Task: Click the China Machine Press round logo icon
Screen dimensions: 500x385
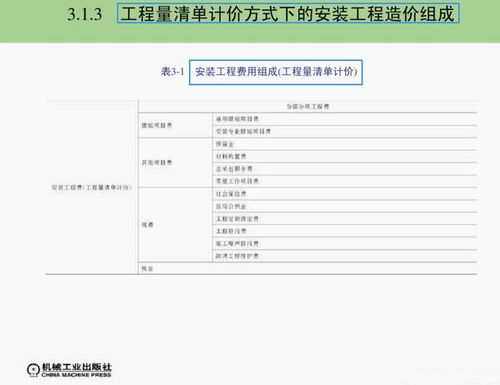Action: (x=33, y=370)
